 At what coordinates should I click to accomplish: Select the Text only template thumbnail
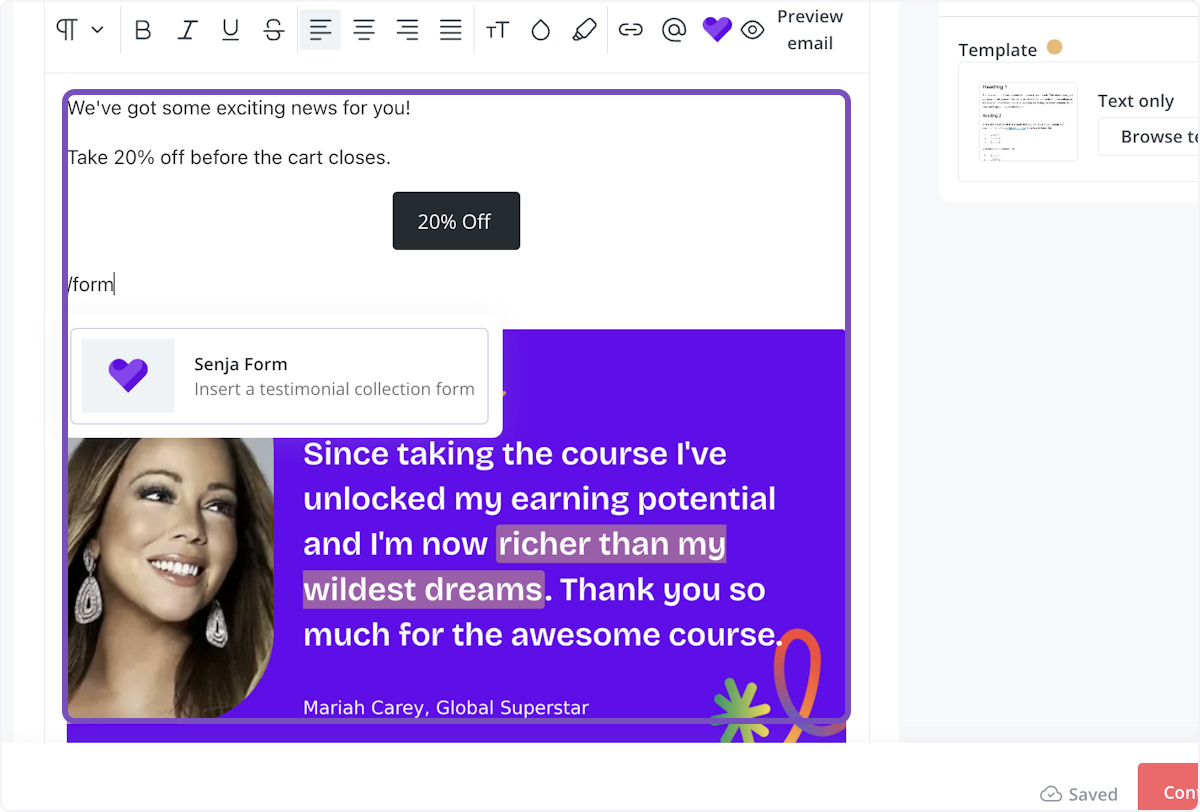1028,122
